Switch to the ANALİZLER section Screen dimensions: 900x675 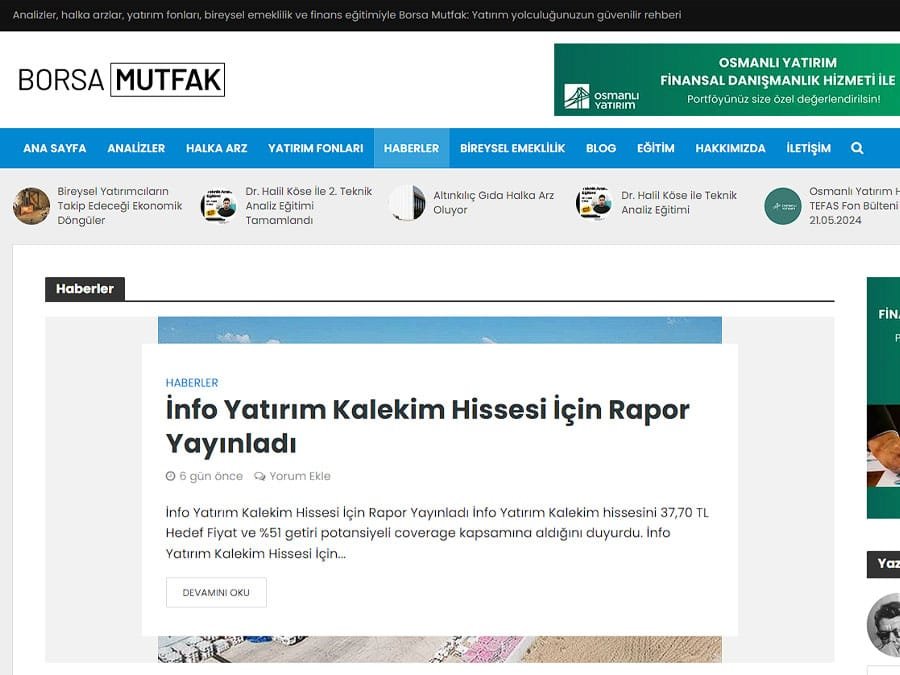137,147
